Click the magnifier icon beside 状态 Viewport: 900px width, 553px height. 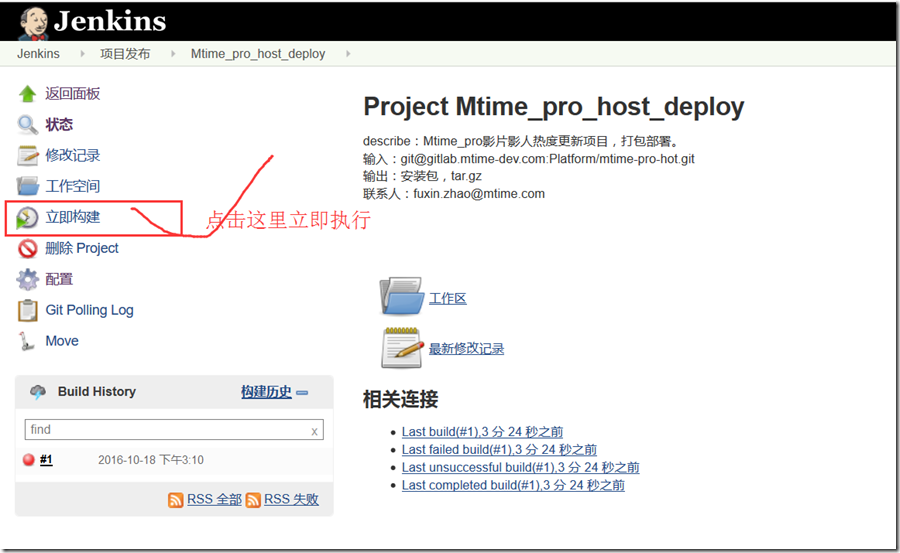tap(27, 125)
